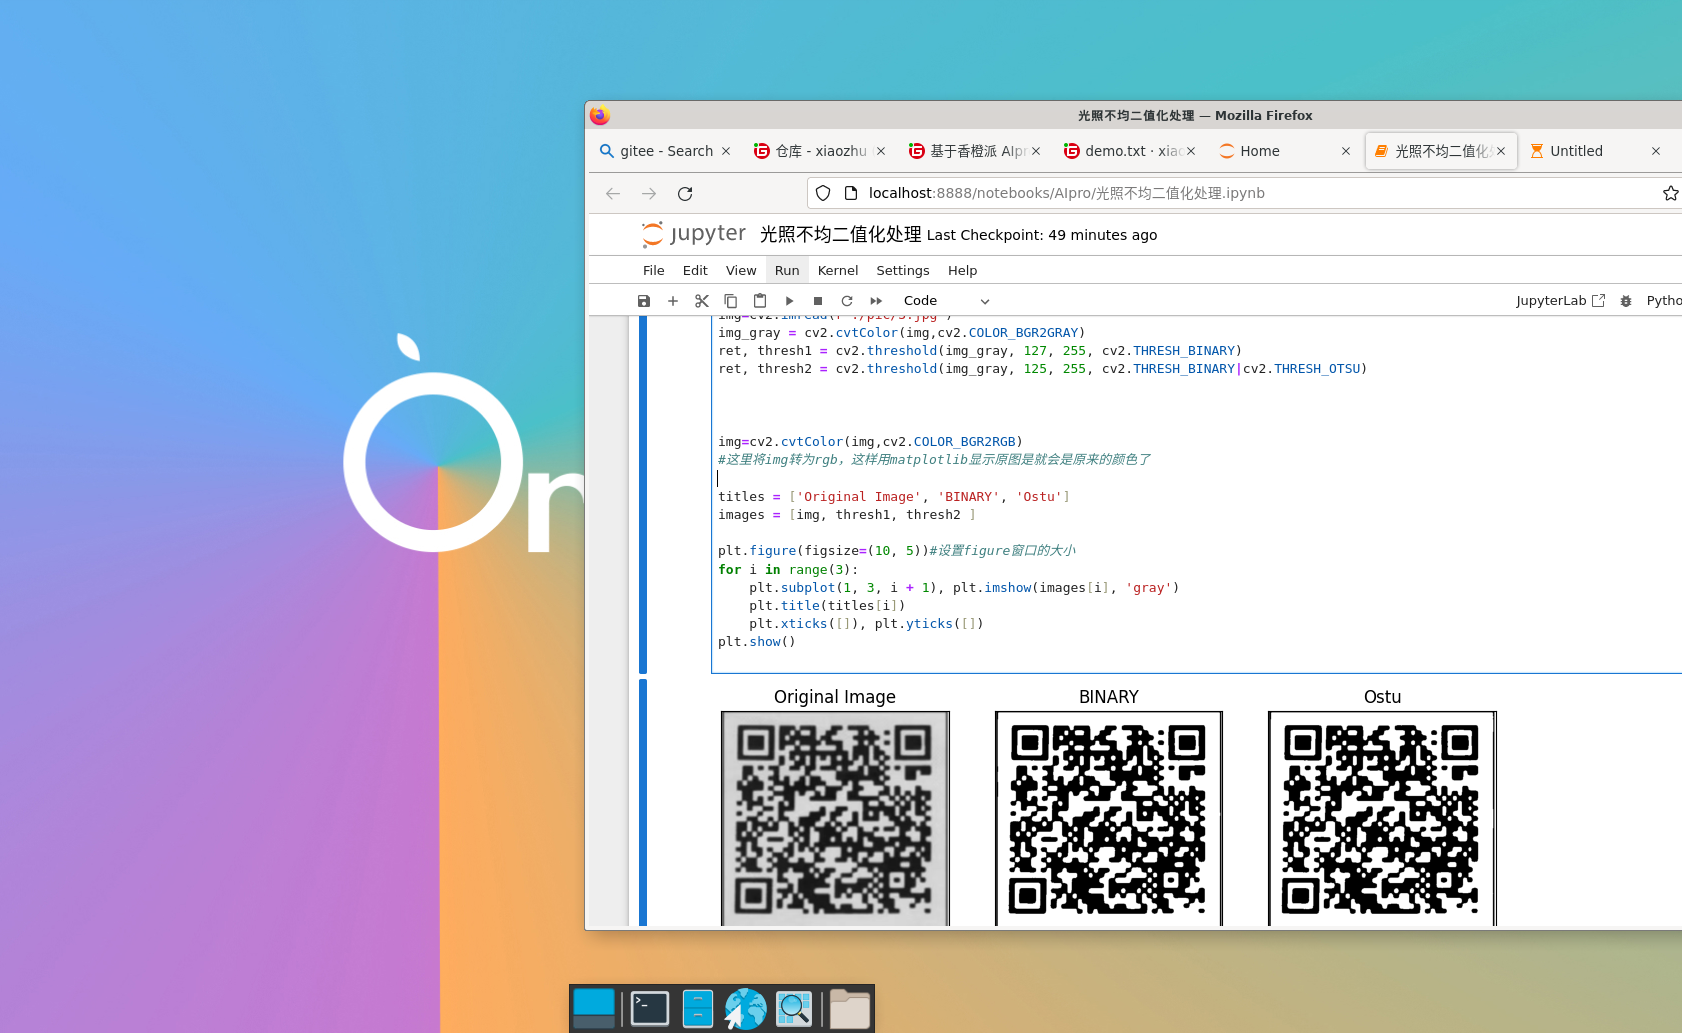
Task: Insert a new cell with the plus icon
Action: click(673, 301)
